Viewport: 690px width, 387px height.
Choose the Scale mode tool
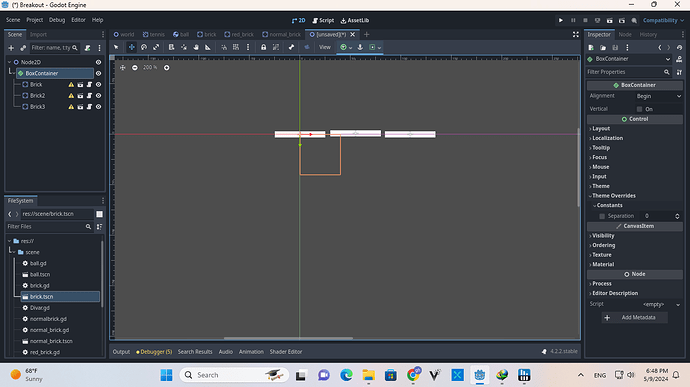[156, 47]
